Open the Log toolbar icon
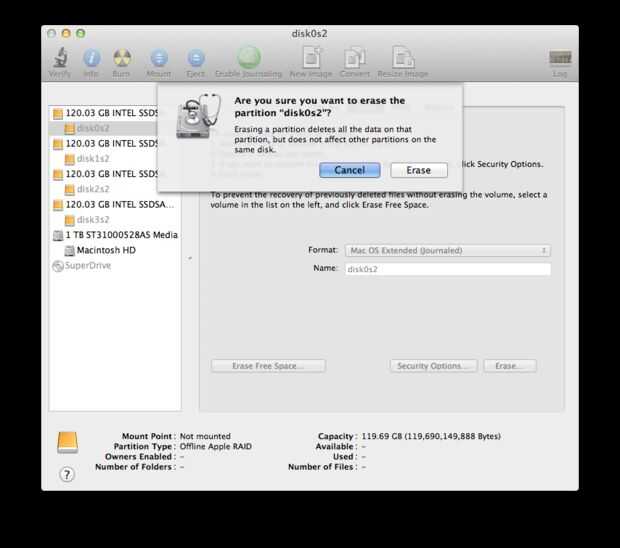This screenshot has width=620, height=548. click(560, 58)
